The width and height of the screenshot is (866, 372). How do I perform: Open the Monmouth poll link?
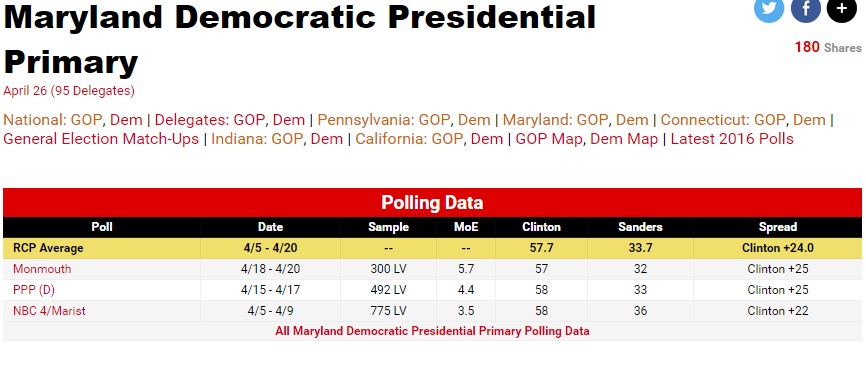click(42, 269)
